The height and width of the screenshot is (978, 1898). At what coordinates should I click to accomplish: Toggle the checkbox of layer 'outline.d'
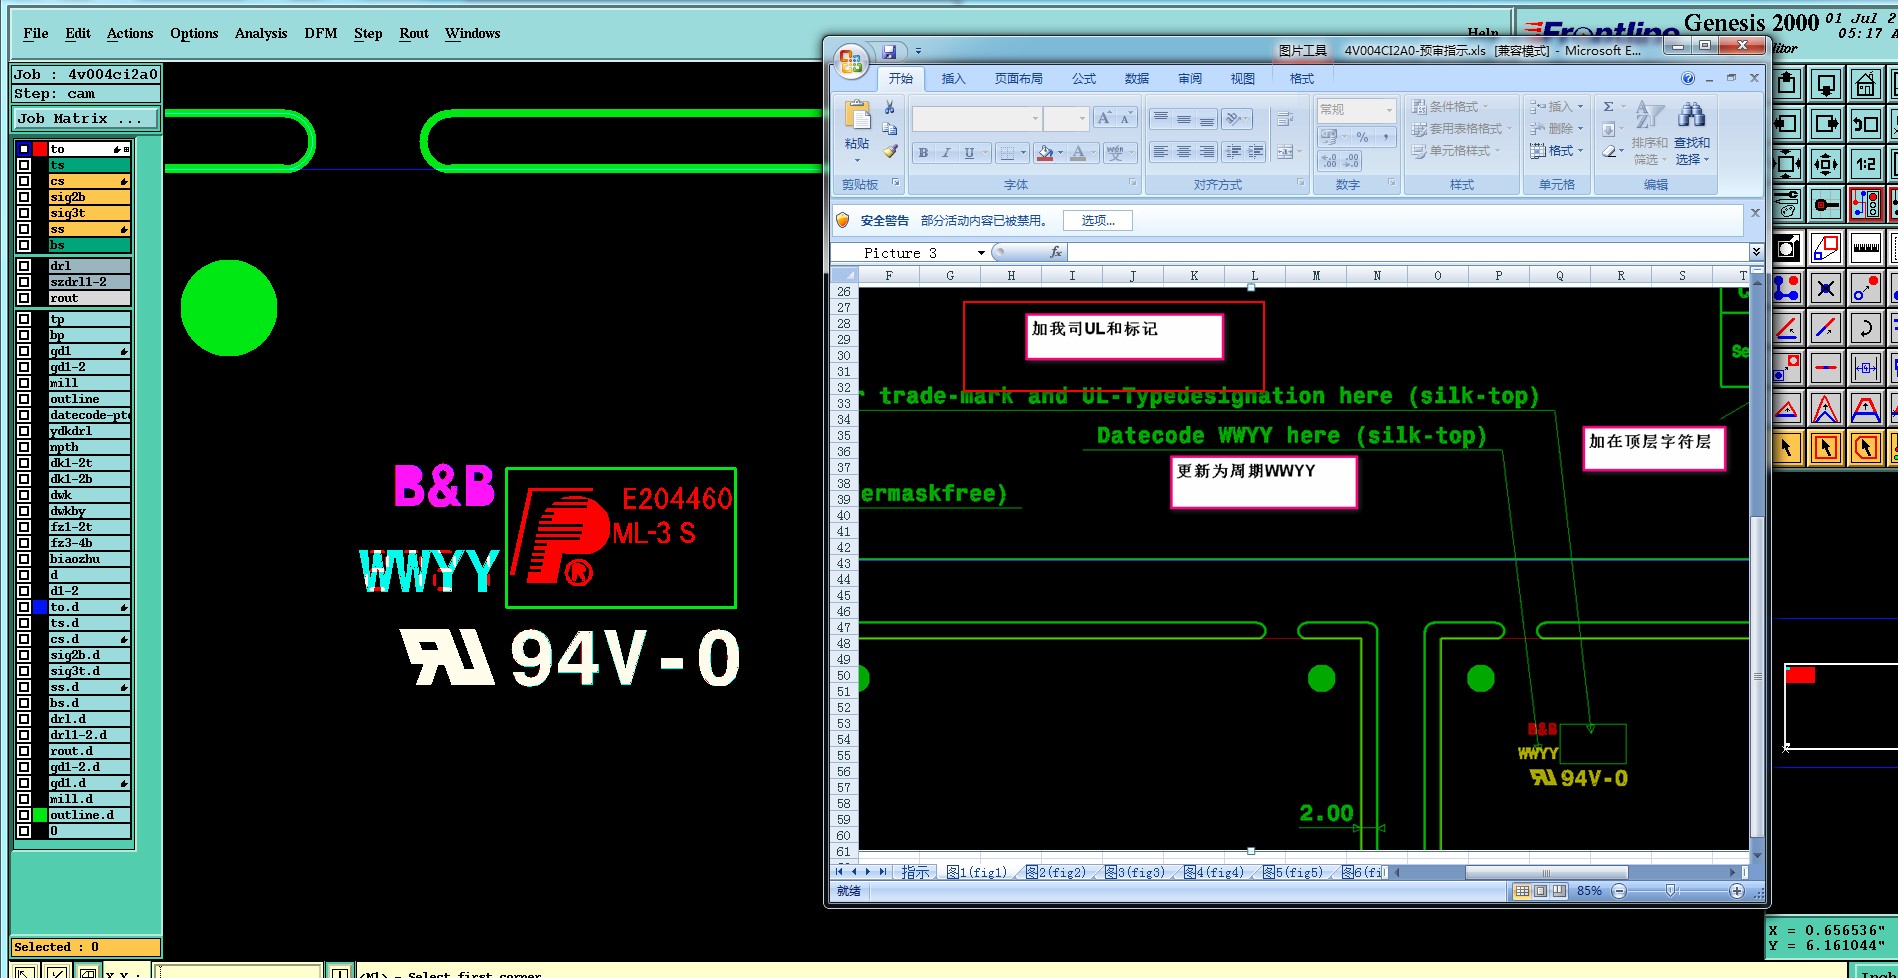(24, 815)
